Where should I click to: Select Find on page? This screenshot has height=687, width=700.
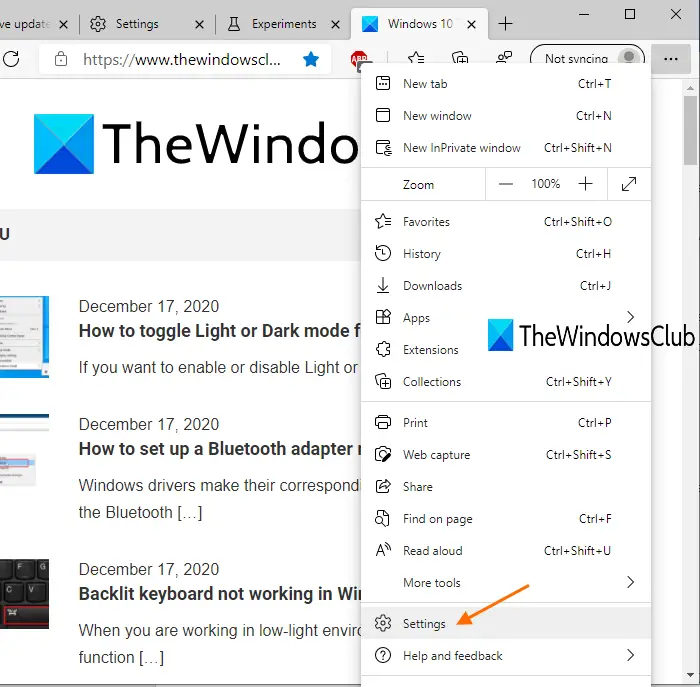tap(506, 519)
